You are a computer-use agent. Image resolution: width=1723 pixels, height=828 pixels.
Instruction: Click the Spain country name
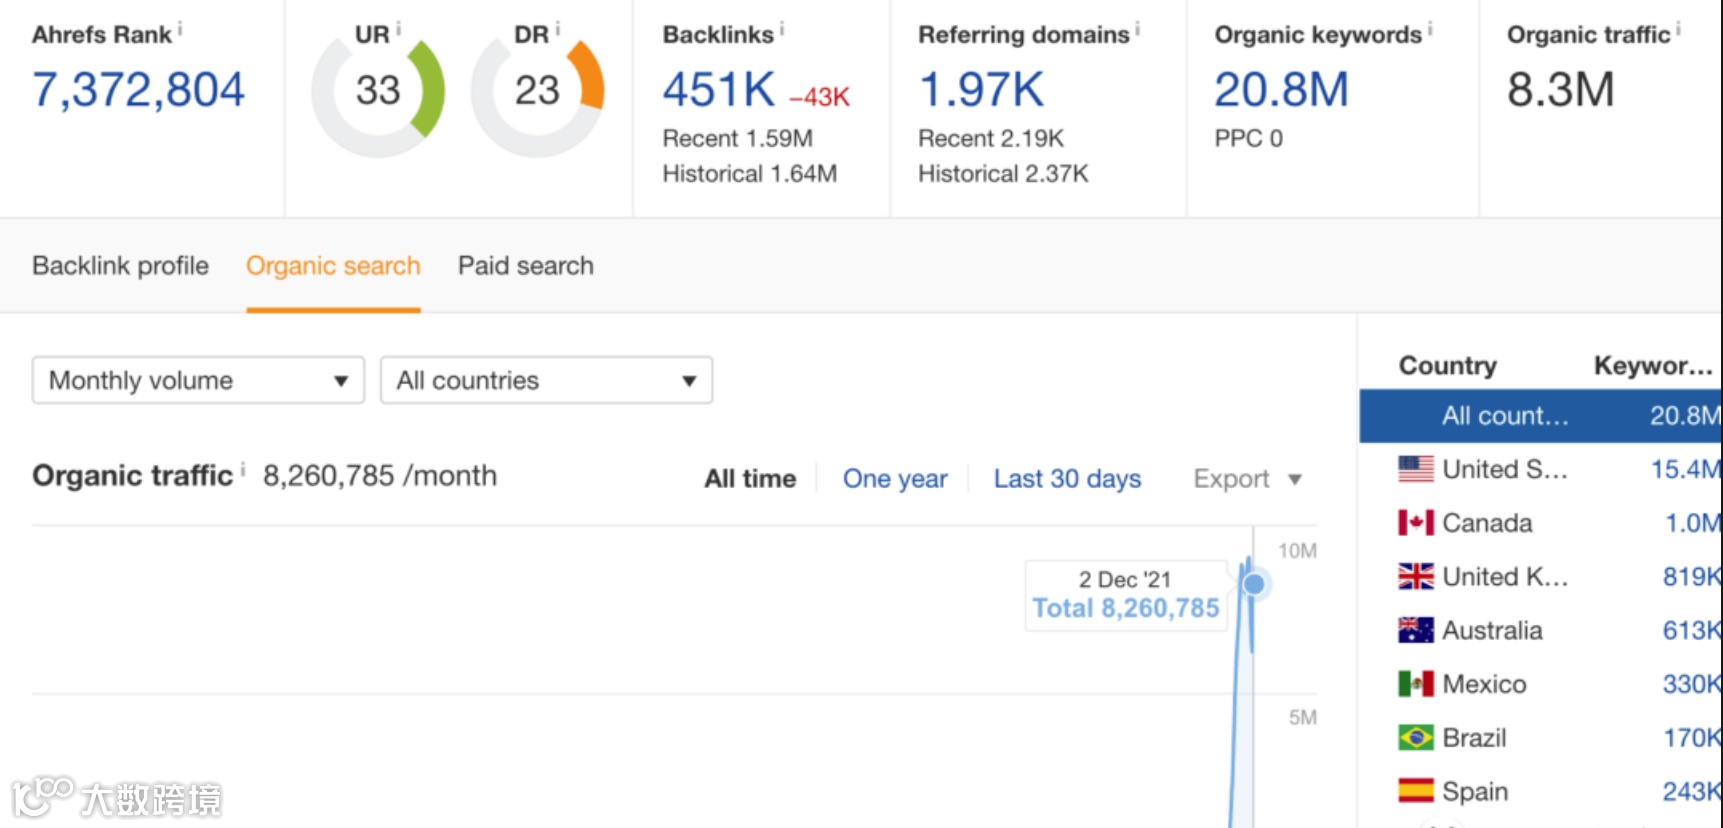coord(1475,791)
